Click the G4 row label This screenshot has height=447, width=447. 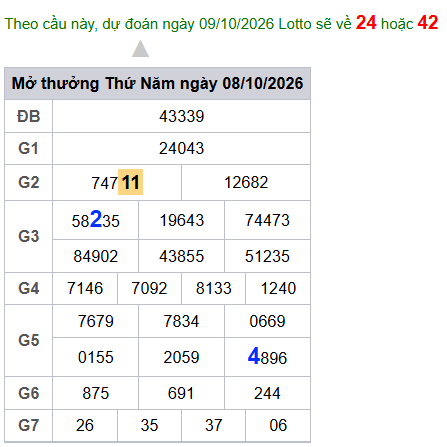click(28, 288)
